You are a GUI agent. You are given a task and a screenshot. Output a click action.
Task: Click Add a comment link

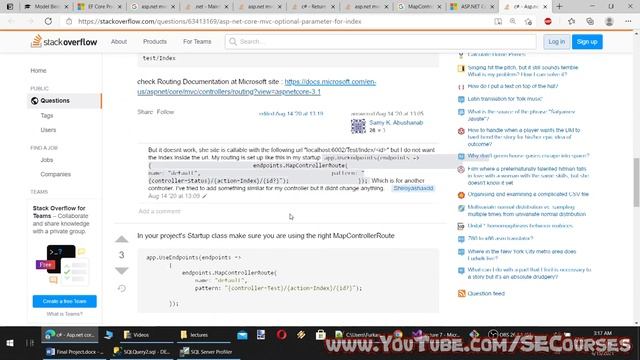[x=159, y=211]
